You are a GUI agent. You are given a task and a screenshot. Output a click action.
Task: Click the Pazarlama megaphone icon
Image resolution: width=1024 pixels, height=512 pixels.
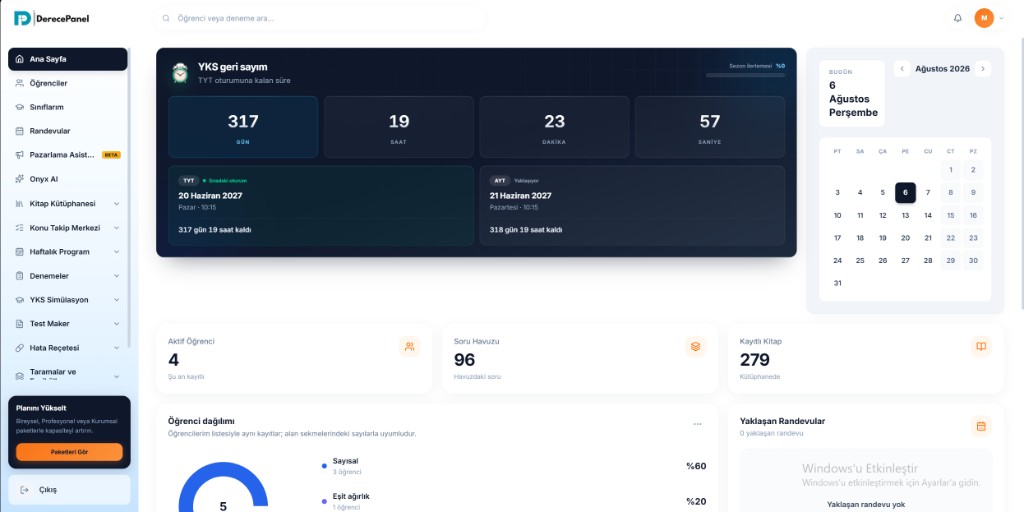pyautogui.click(x=20, y=155)
